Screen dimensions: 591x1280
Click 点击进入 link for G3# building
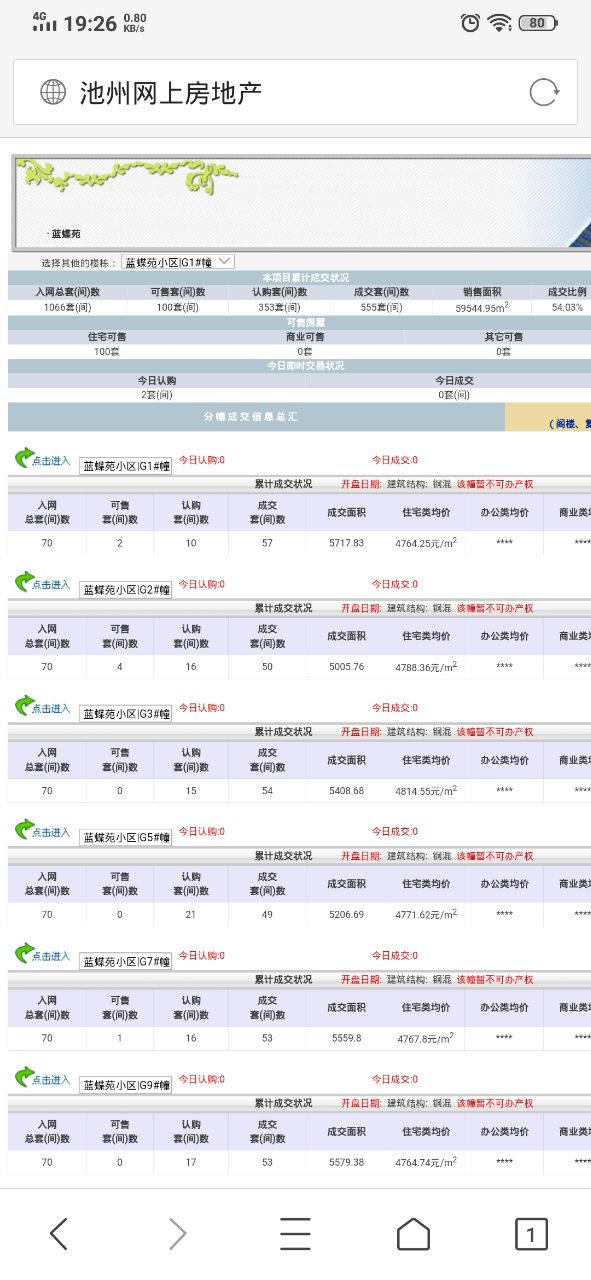pyautogui.click(x=51, y=709)
